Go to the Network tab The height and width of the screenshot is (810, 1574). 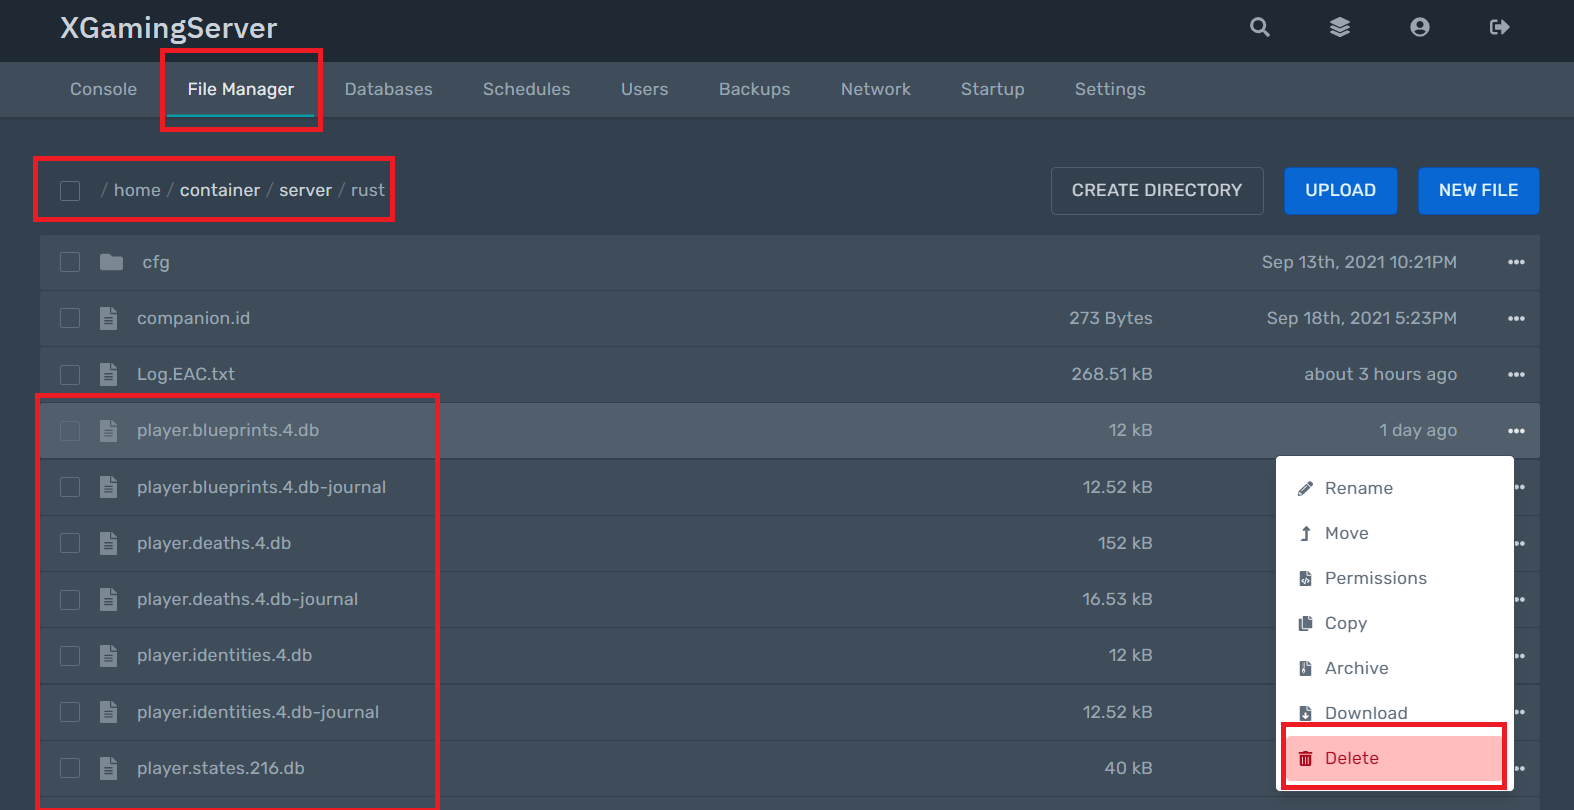coord(875,89)
